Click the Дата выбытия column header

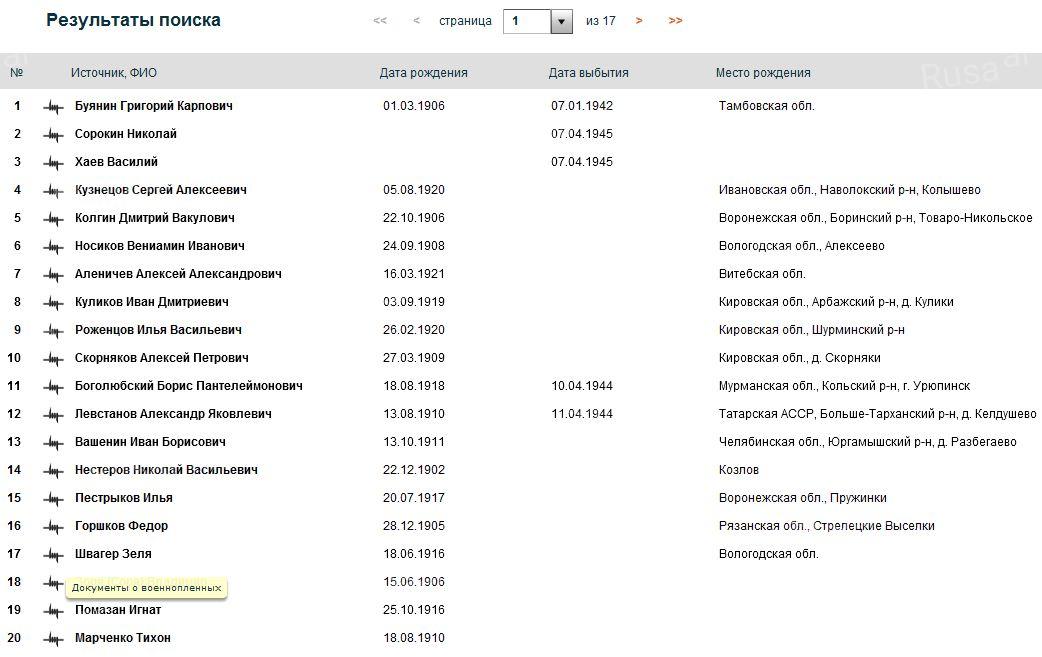pos(588,73)
